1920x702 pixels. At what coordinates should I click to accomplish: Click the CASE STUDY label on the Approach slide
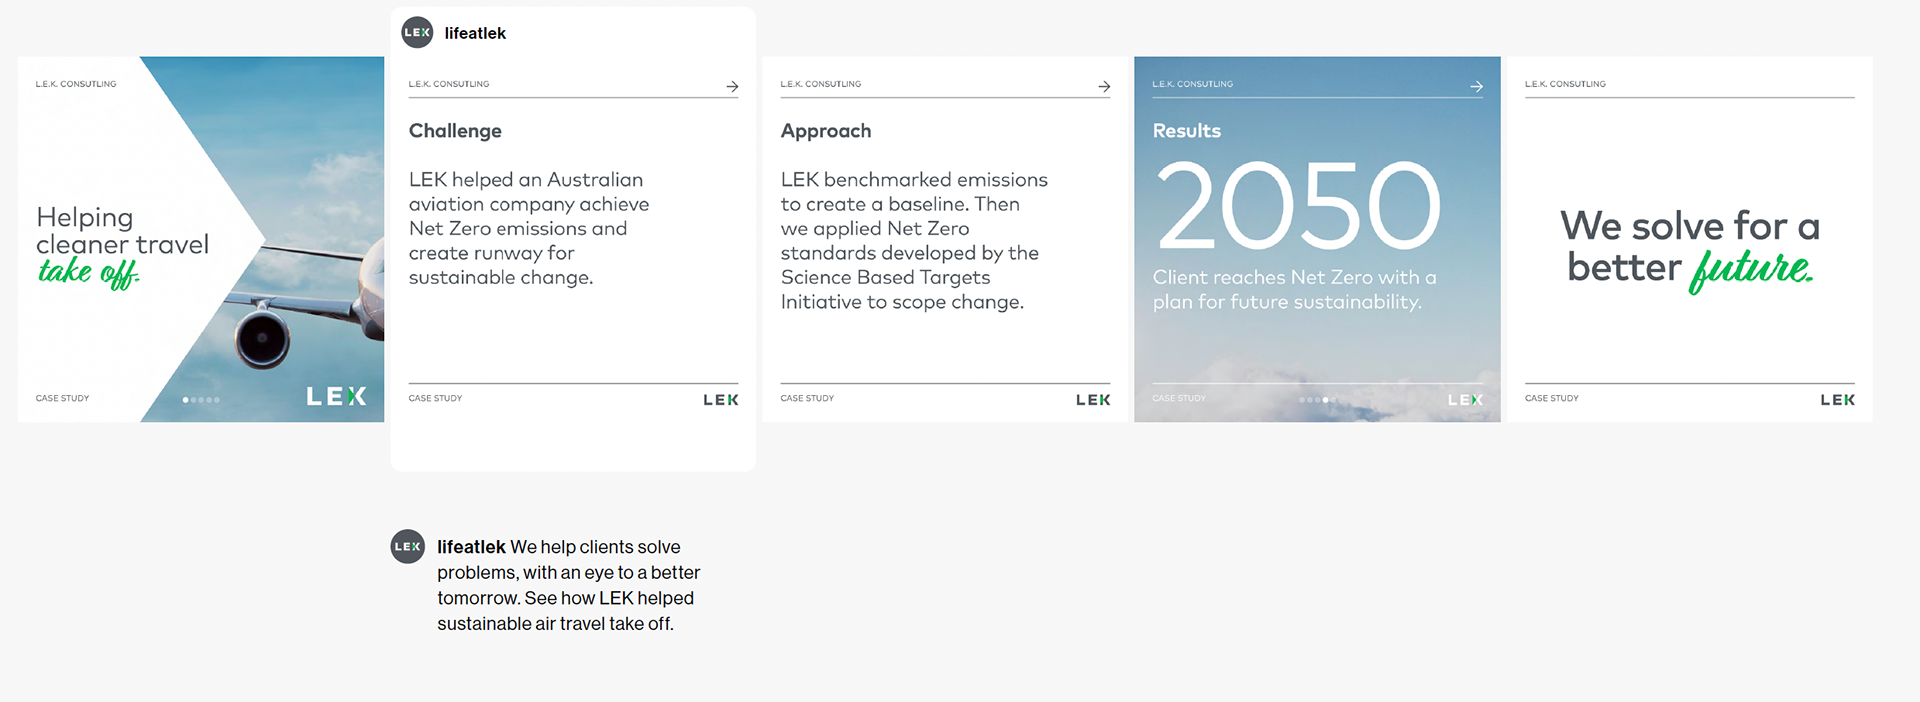point(807,398)
